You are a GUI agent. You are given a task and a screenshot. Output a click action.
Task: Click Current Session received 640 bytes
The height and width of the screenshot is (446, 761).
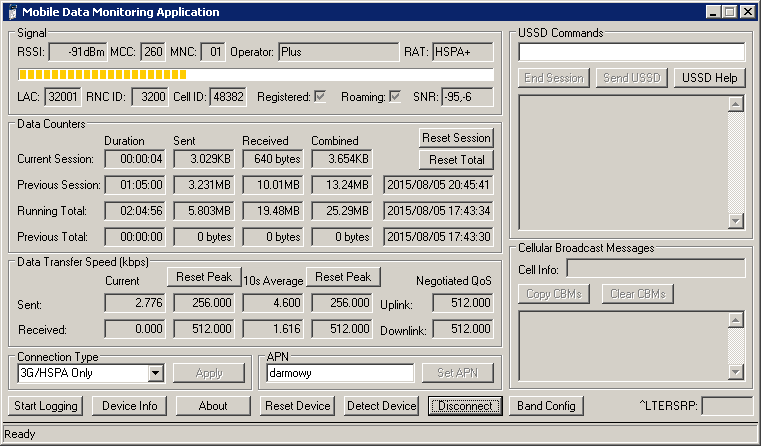point(273,159)
